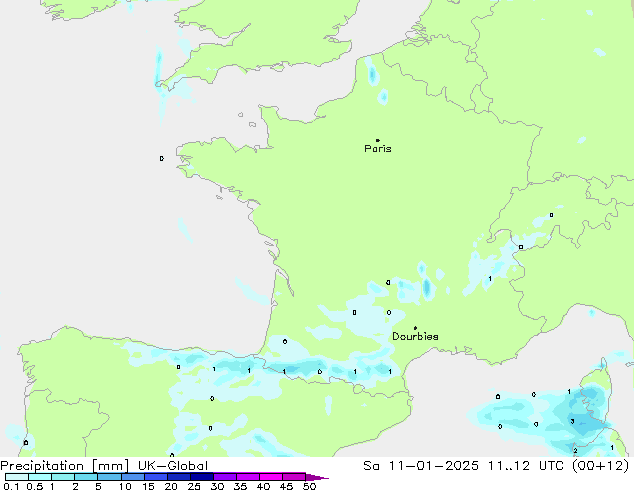The height and width of the screenshot is (490, 634).
Task: Click the legend value '0.5'
Action: [35, 486]
